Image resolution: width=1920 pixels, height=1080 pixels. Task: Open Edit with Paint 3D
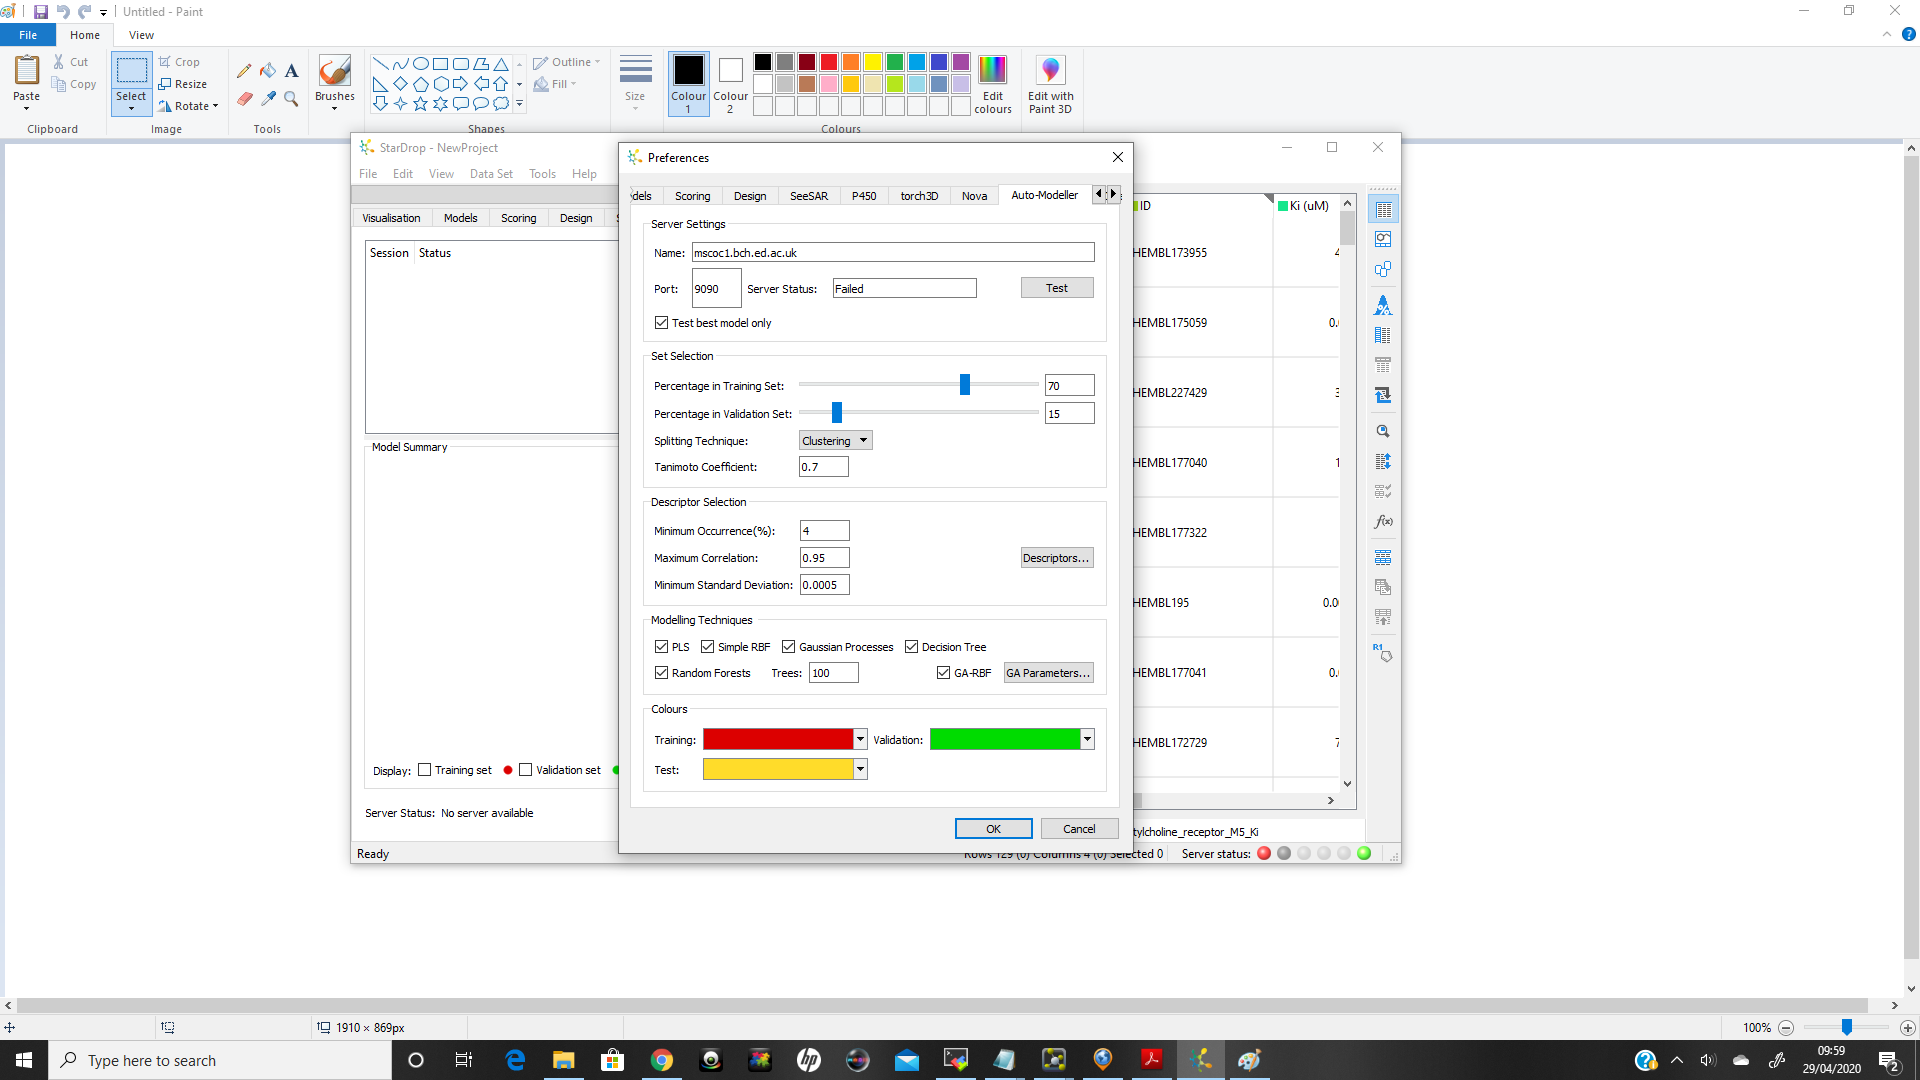point(1050,84)
